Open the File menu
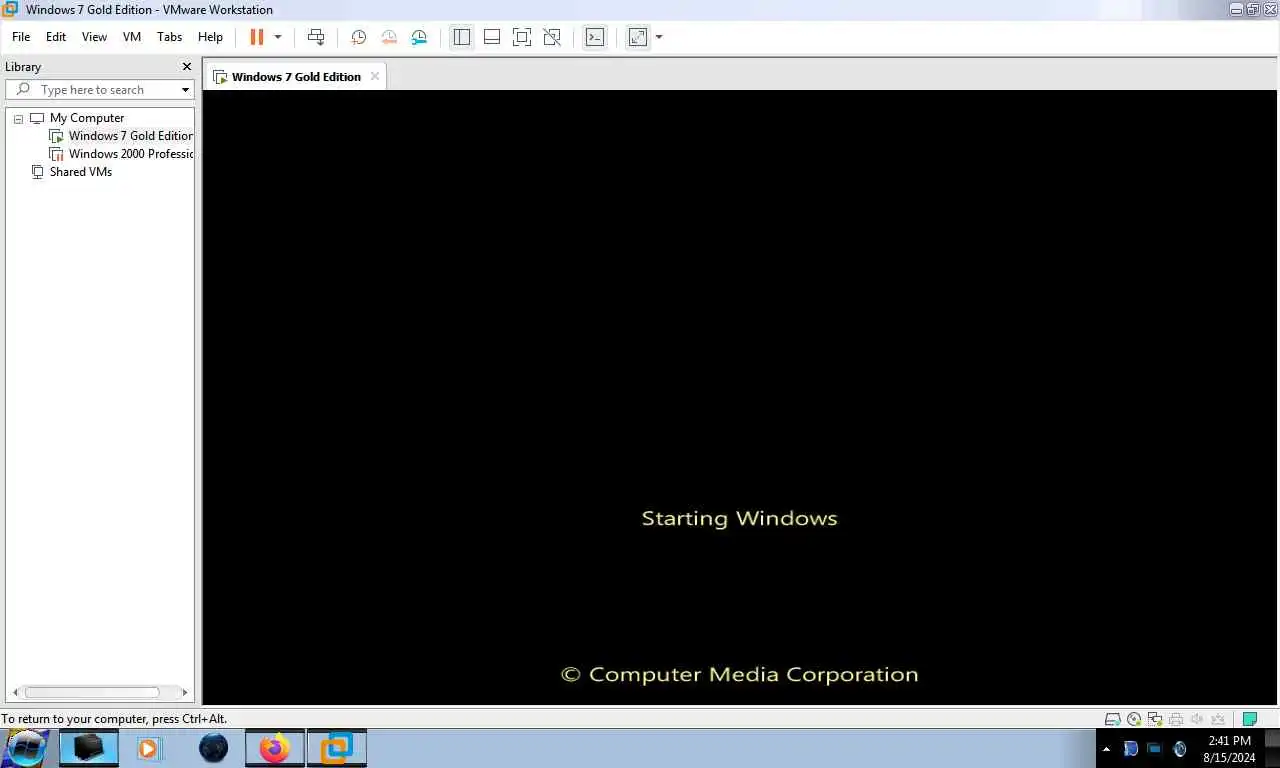The width and height of the screenshot is (1280, 768). (x=21, y=37)
